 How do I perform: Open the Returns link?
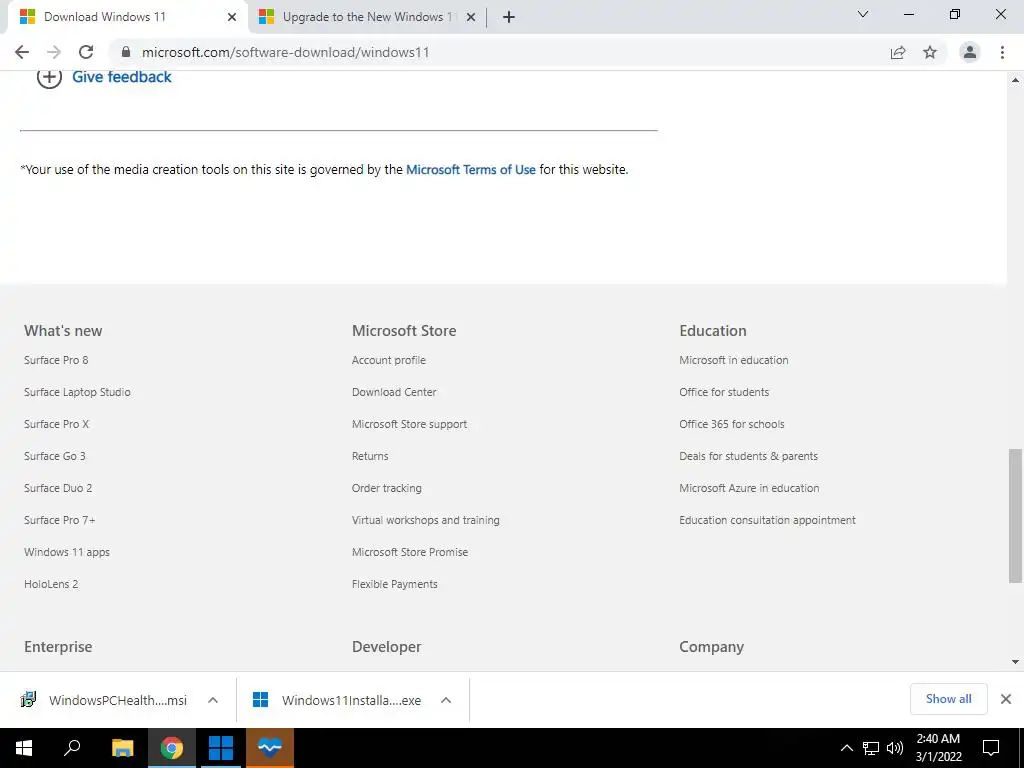click(370, 456)
